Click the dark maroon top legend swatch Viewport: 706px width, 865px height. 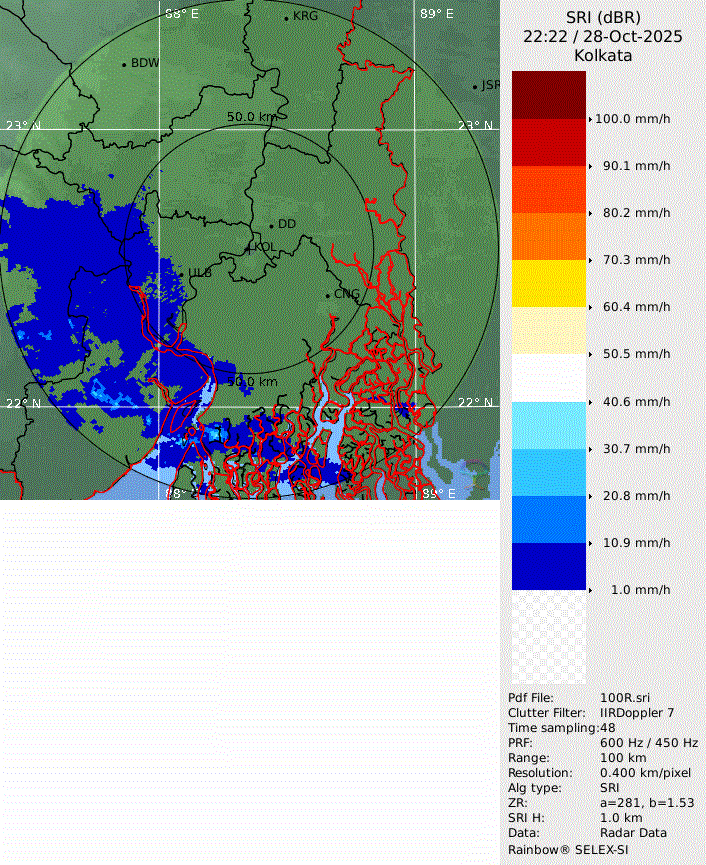click(x=549, y=94)
